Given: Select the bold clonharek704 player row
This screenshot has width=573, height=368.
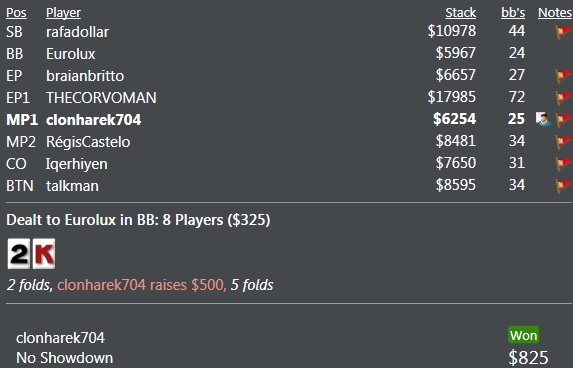Looking at the screenshot, I should (289, 119).
